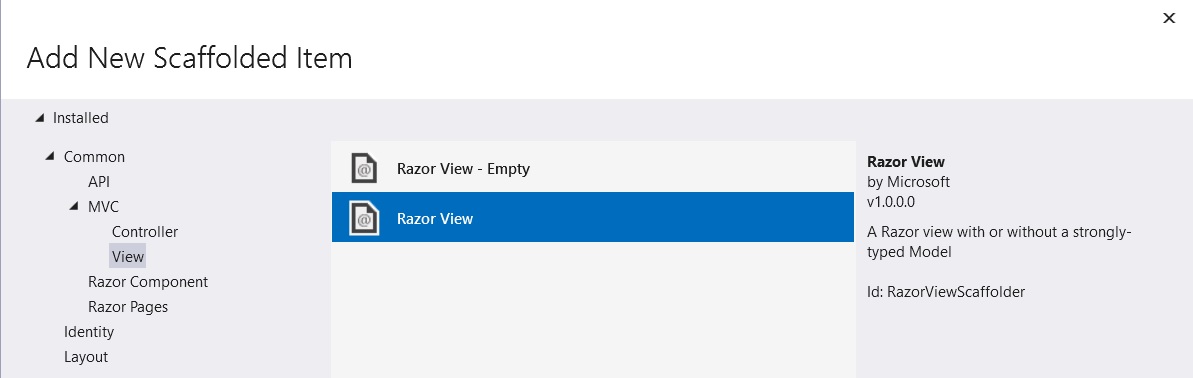This screenshot has height=378, width=1193.
Task: Select the MVC category label
Action: point(103,207)
